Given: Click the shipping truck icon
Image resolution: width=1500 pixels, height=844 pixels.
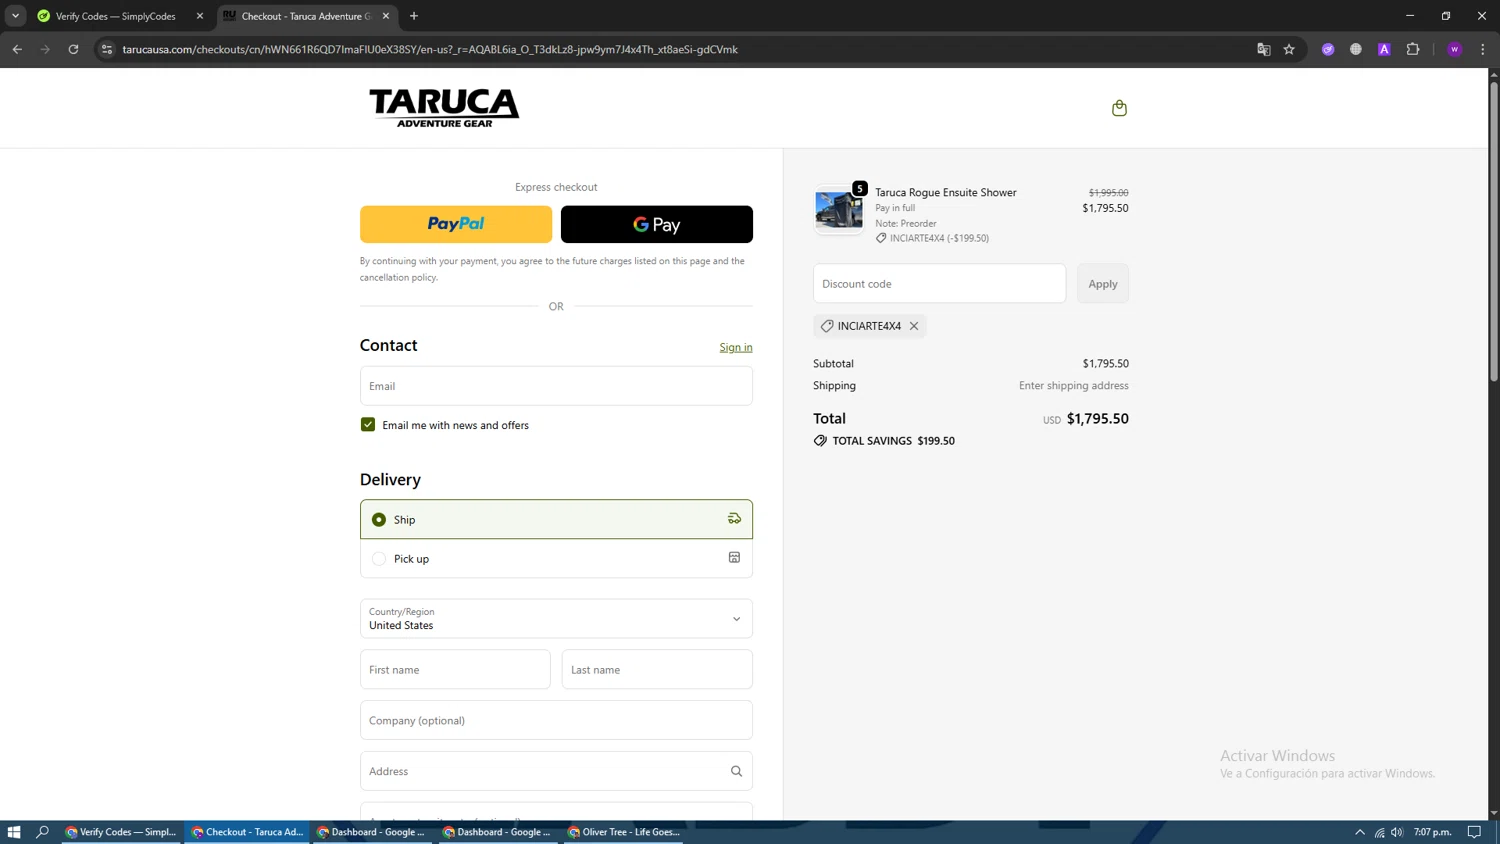Looking at the screenshot, I should click(734, 519).
